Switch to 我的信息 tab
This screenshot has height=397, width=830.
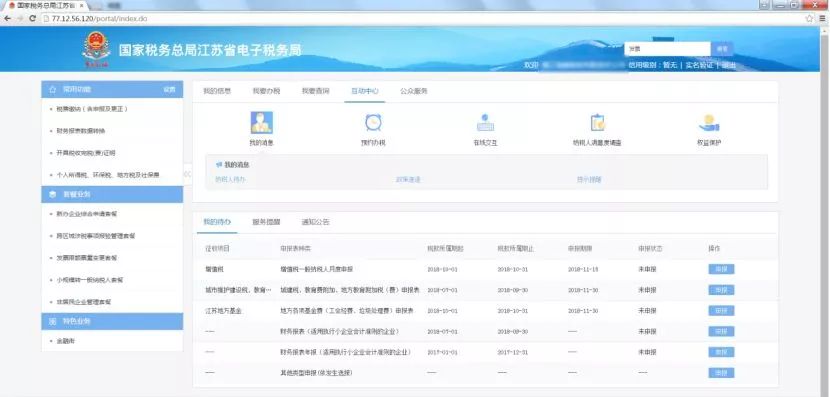click(217, 91)
